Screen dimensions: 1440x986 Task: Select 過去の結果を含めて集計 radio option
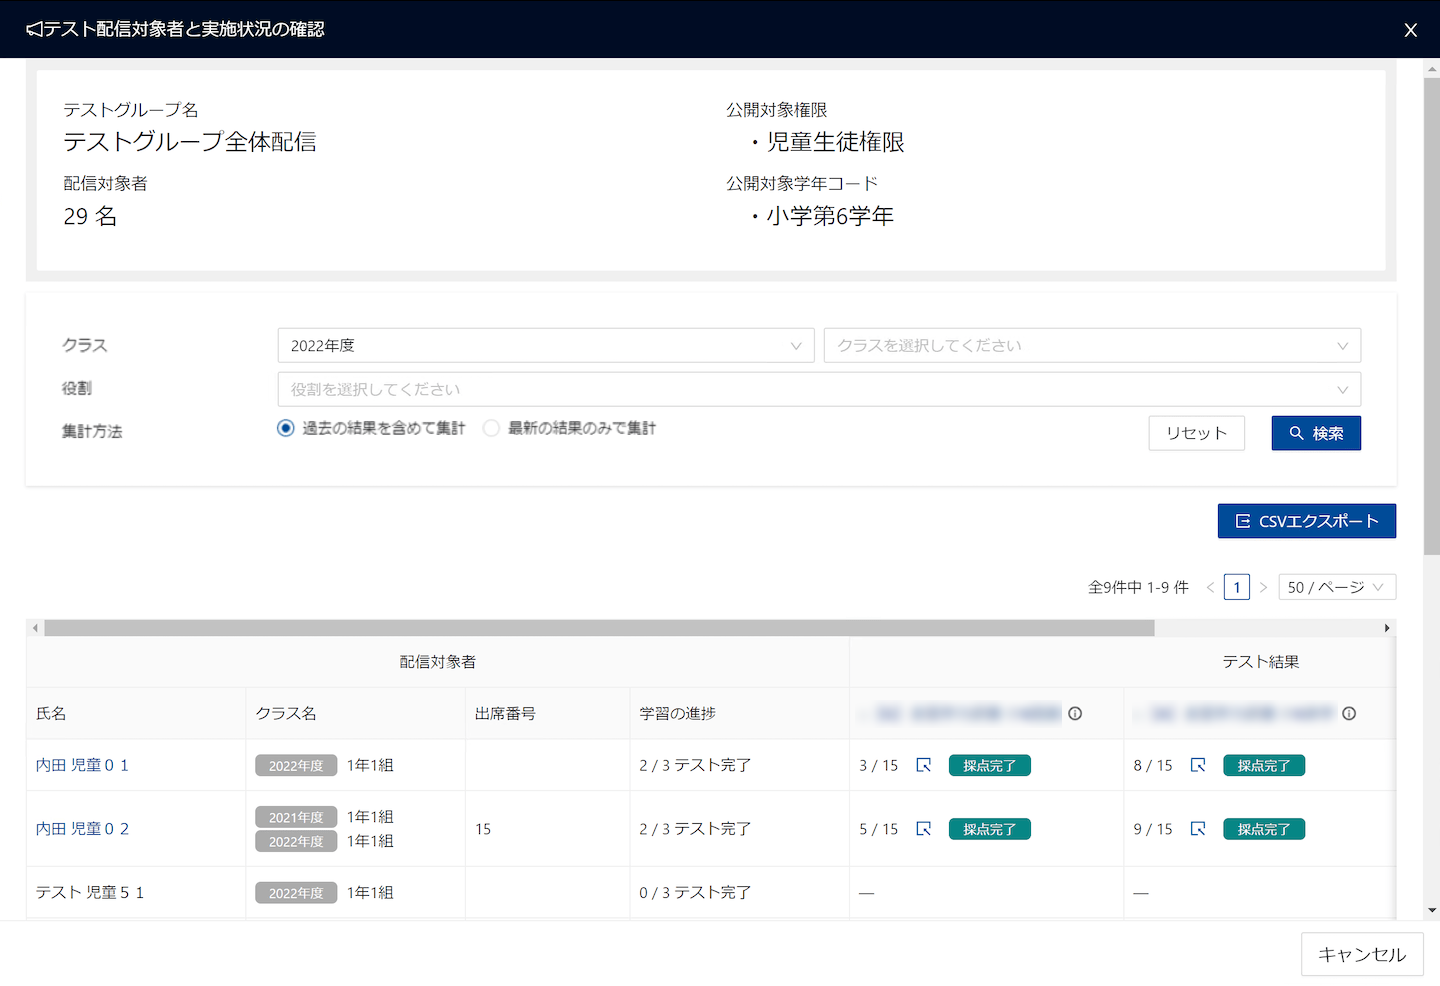click(286, 428)
